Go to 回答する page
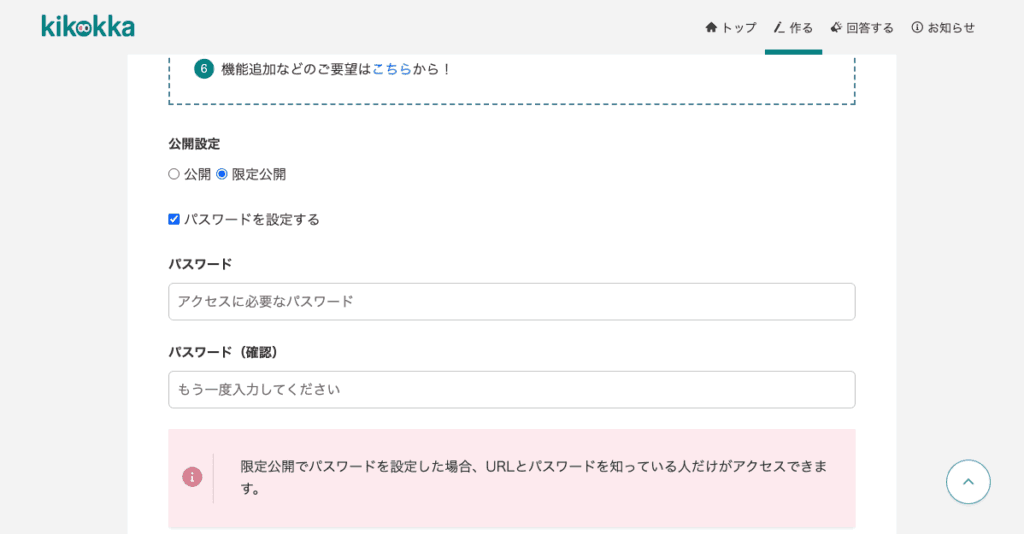The image size is (1024, 534). [x=861, y=27]
